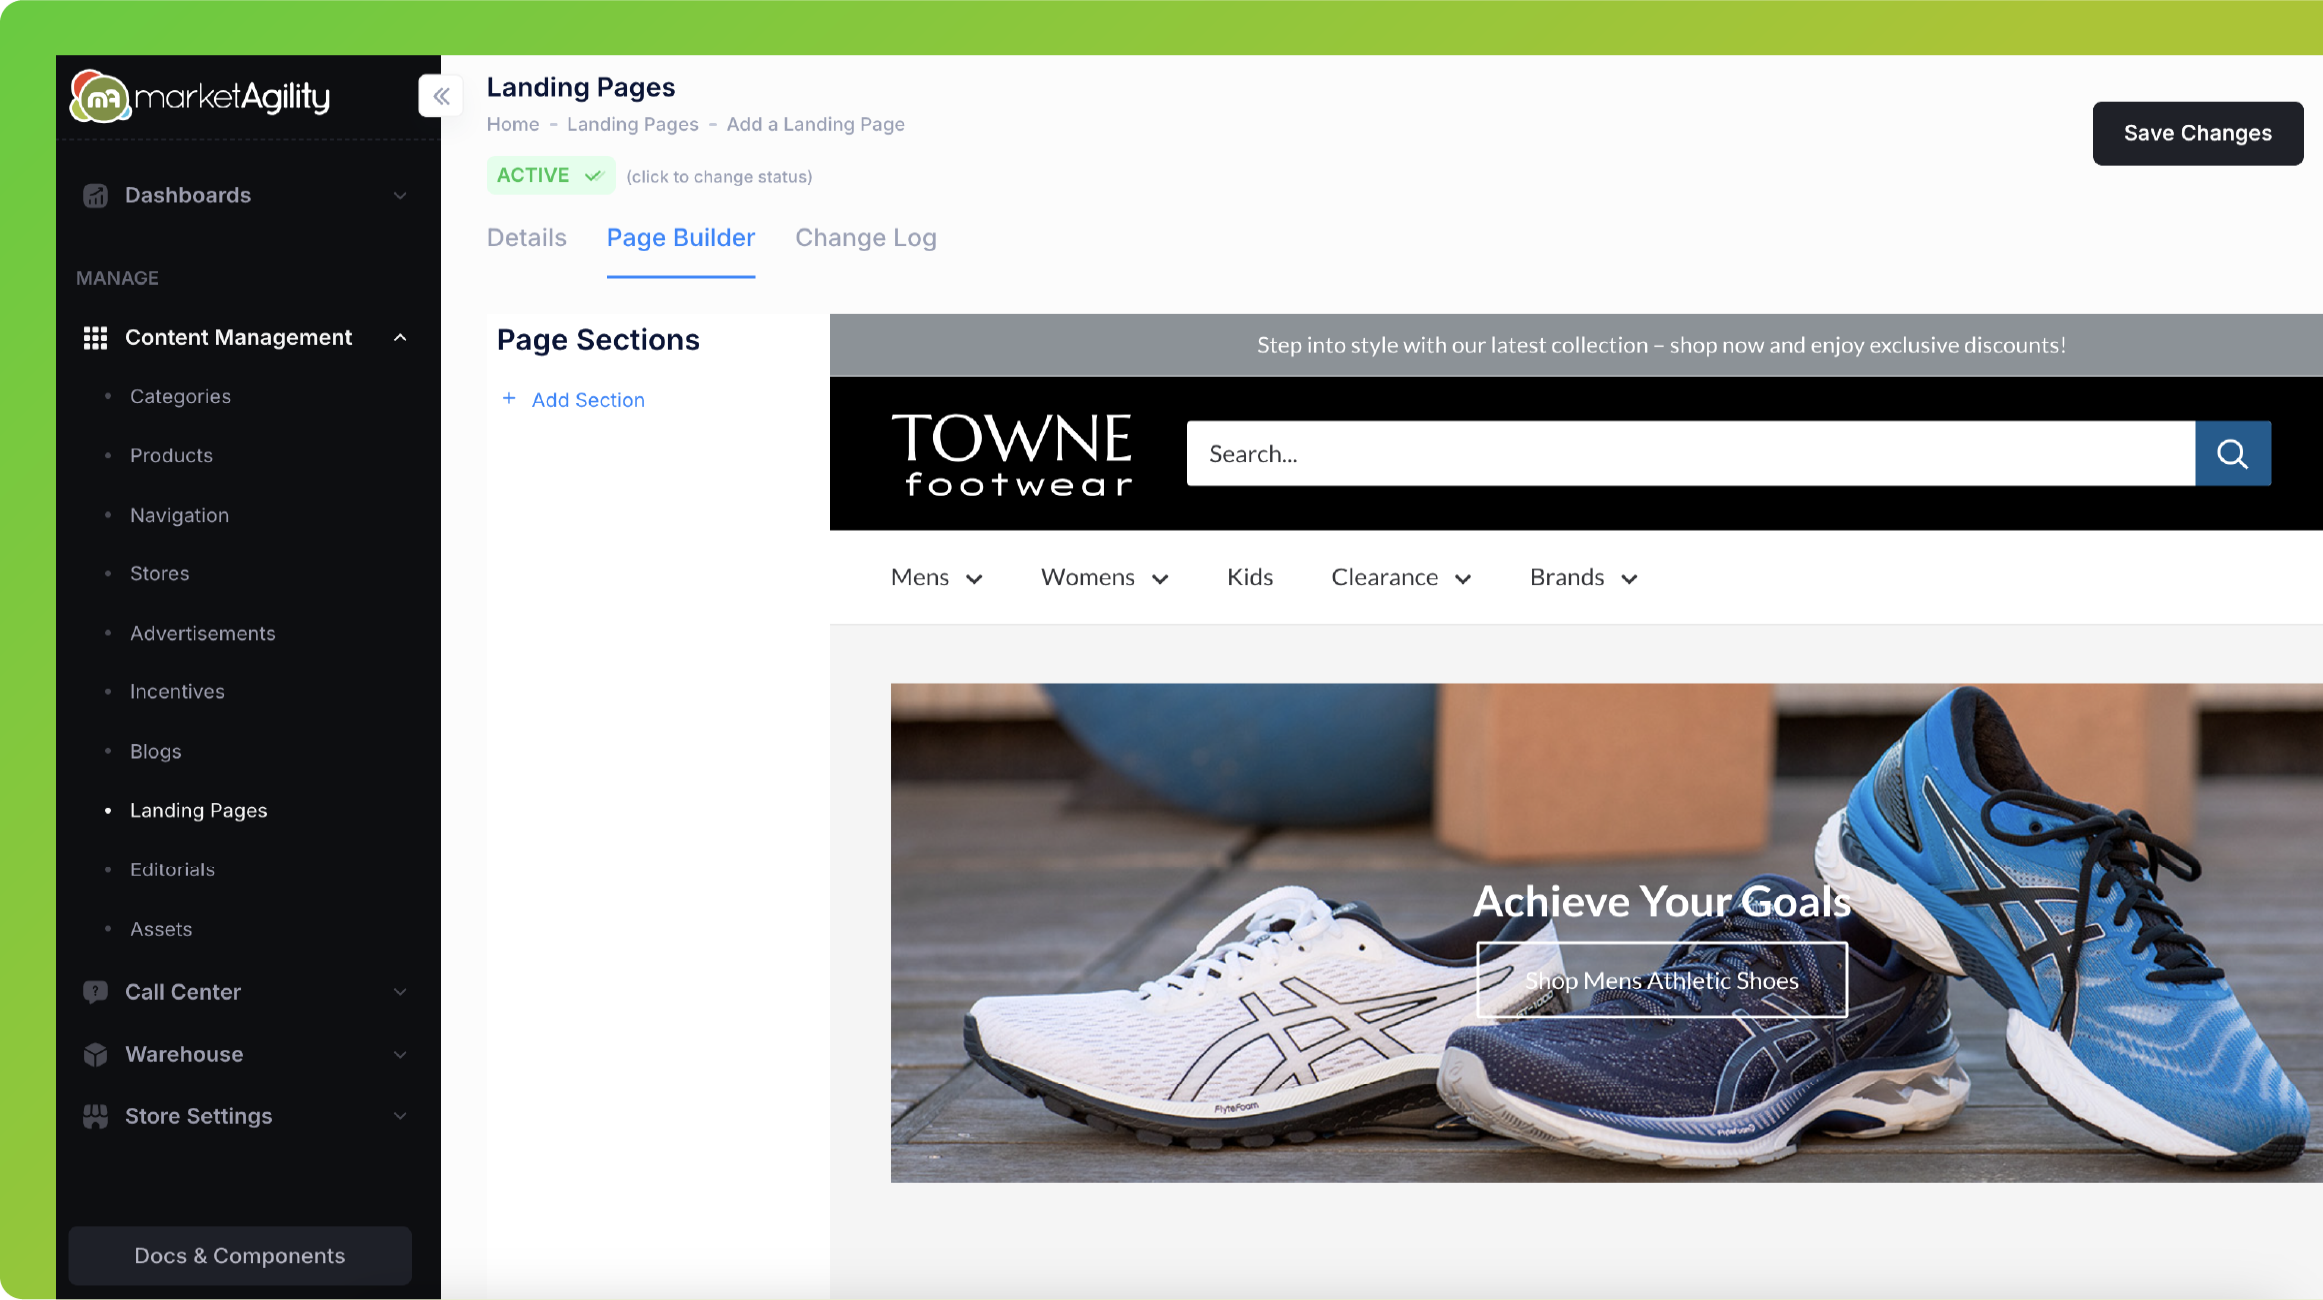
Task: Open Advertisements in the sidebar
Action: [202, 633]
